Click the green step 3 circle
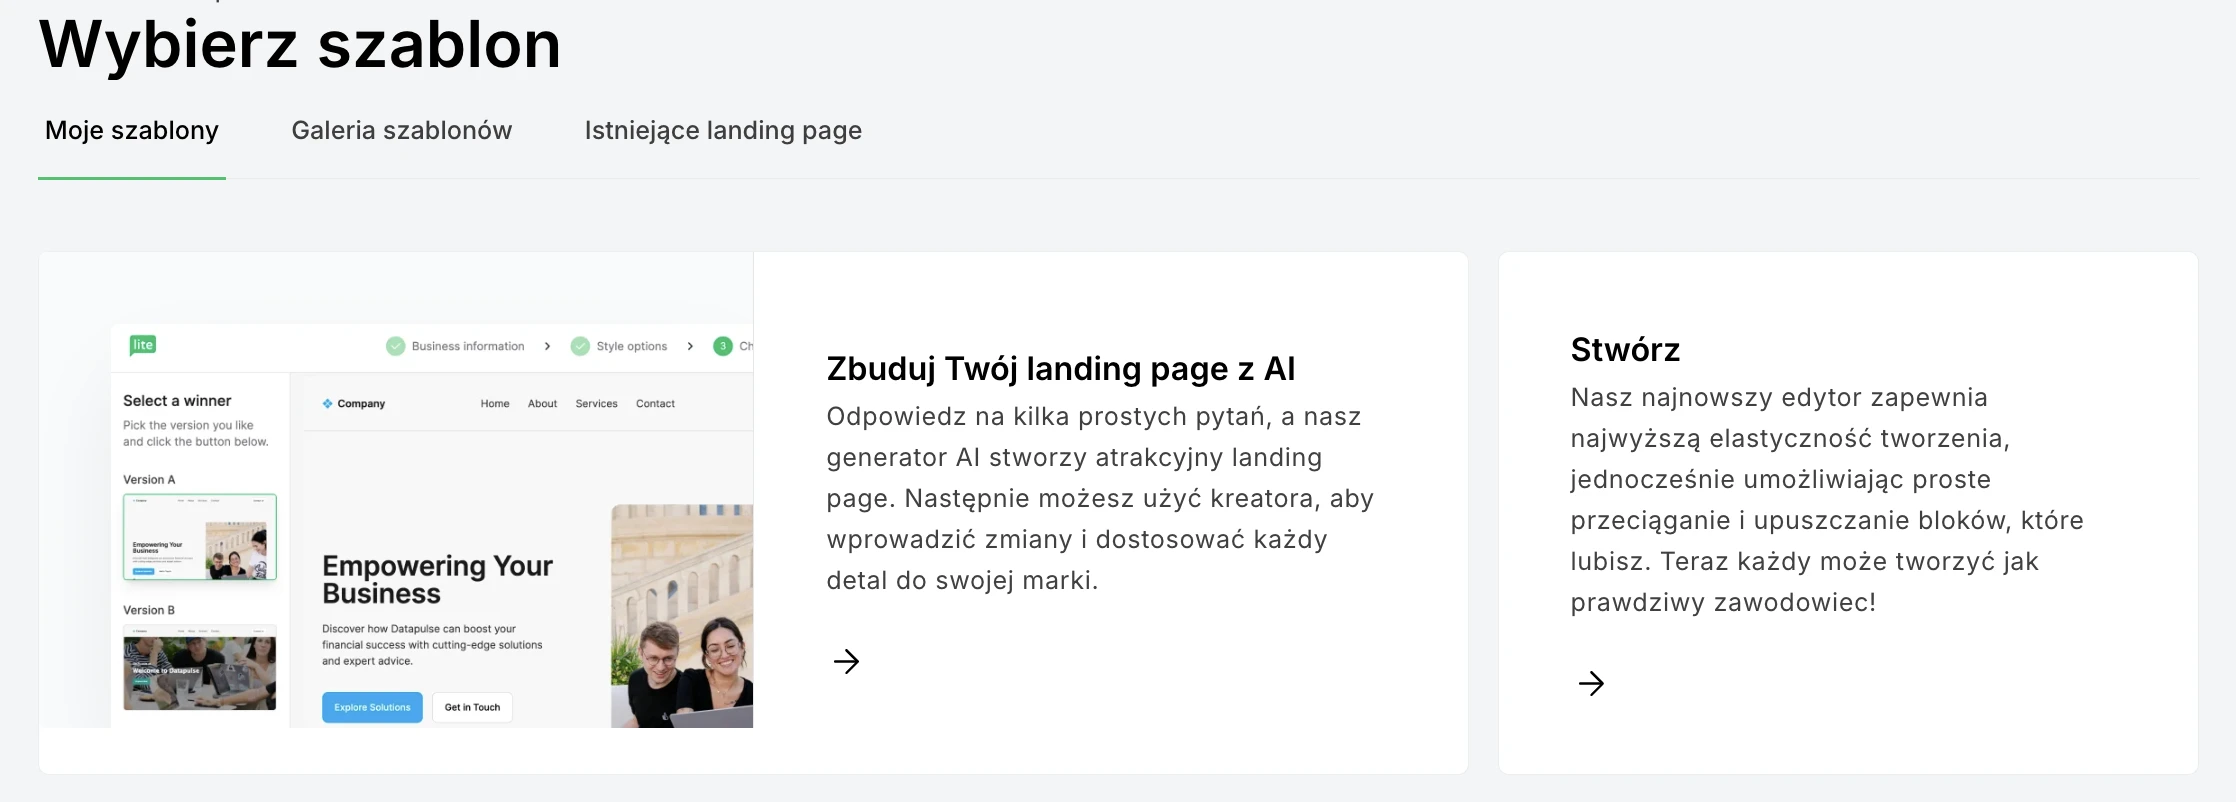 [x=723, y=346]
